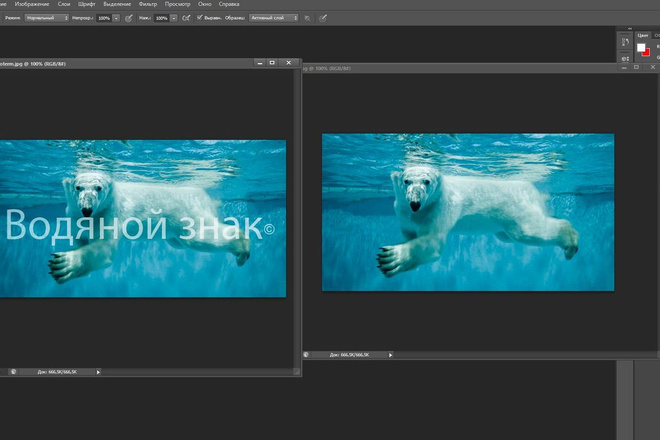660x440 pixels.
Task: Click ignore adjustment layers icon after Образец
Action: pos(308,18)
